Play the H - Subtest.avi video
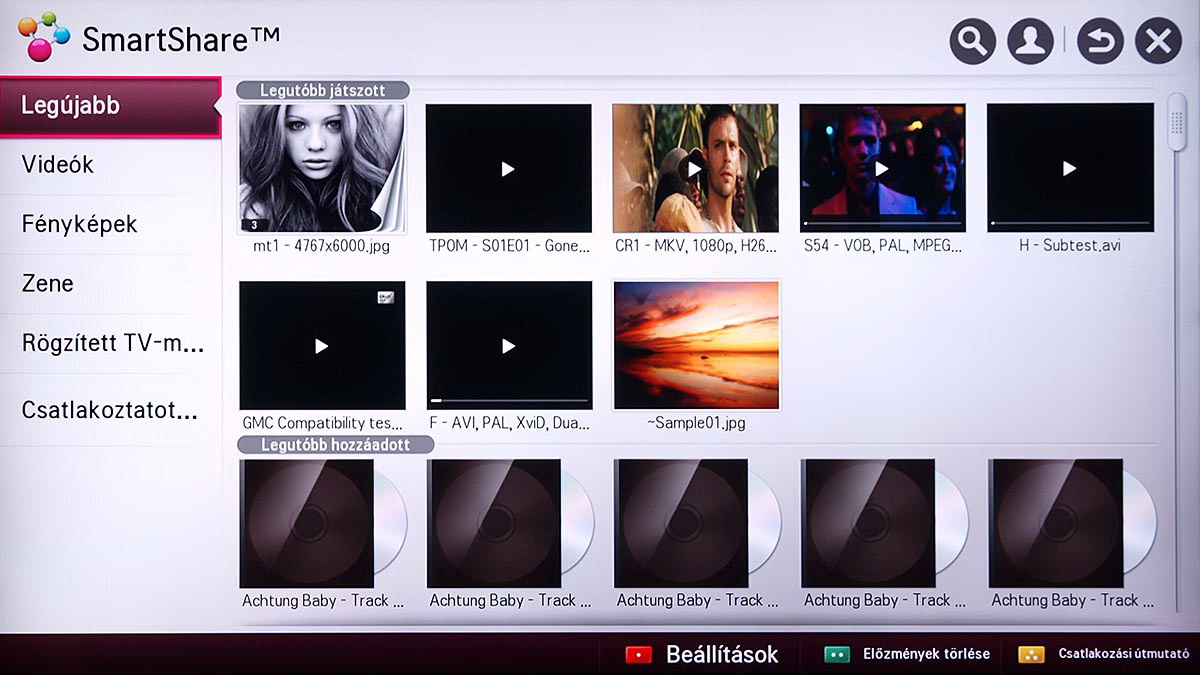1200x675 pixels. (1069, 168)
